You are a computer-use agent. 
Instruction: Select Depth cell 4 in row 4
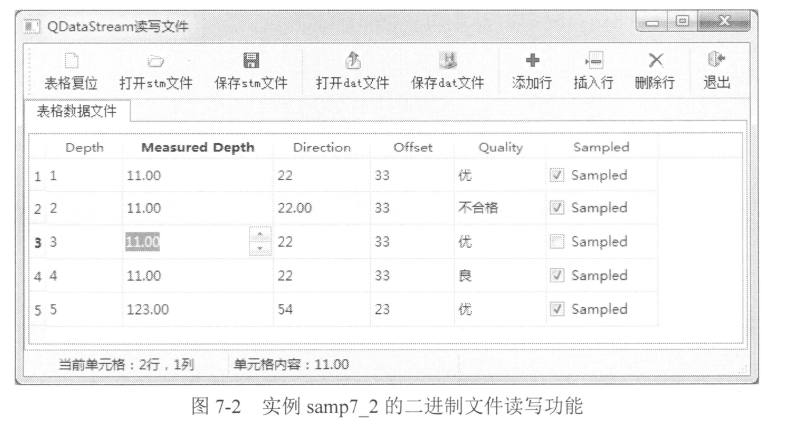(x=84, y=276)
